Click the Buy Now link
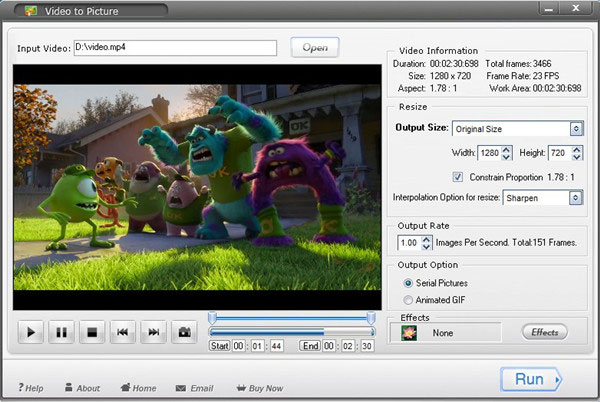The image size is (600, 402). 260,388
